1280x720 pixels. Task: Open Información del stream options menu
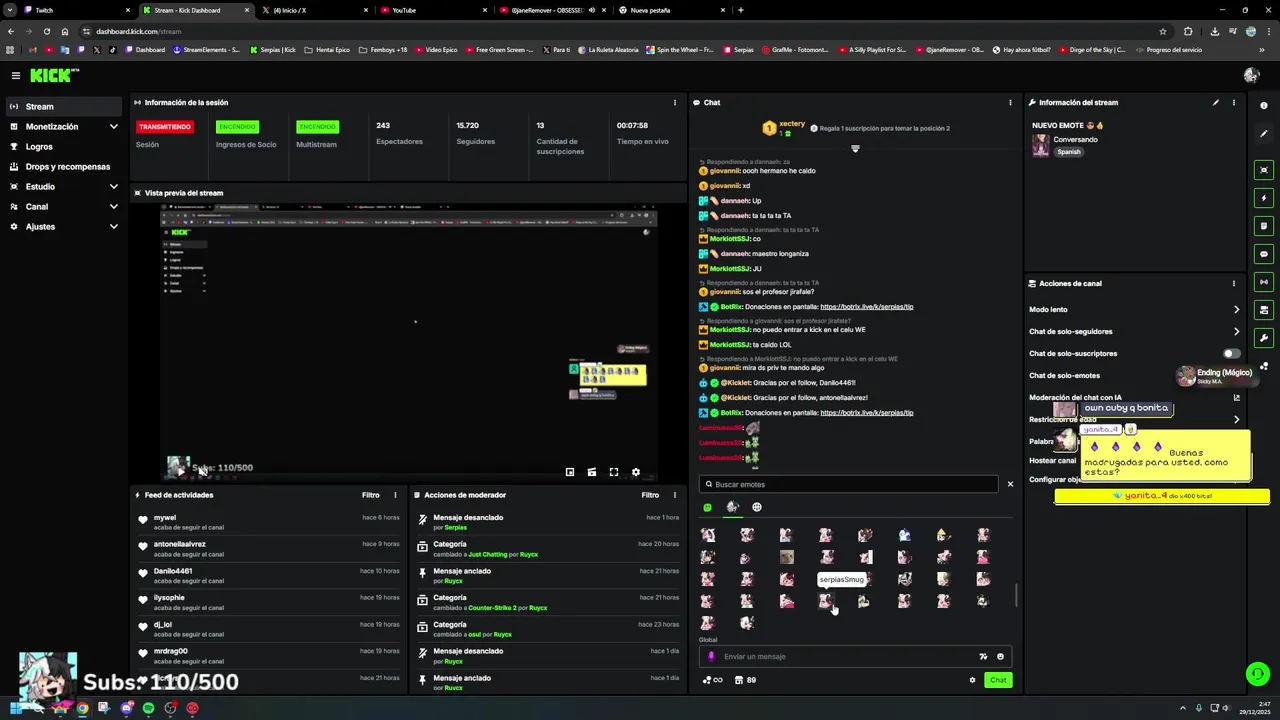pyautogui.click(x=1234, y=102)
